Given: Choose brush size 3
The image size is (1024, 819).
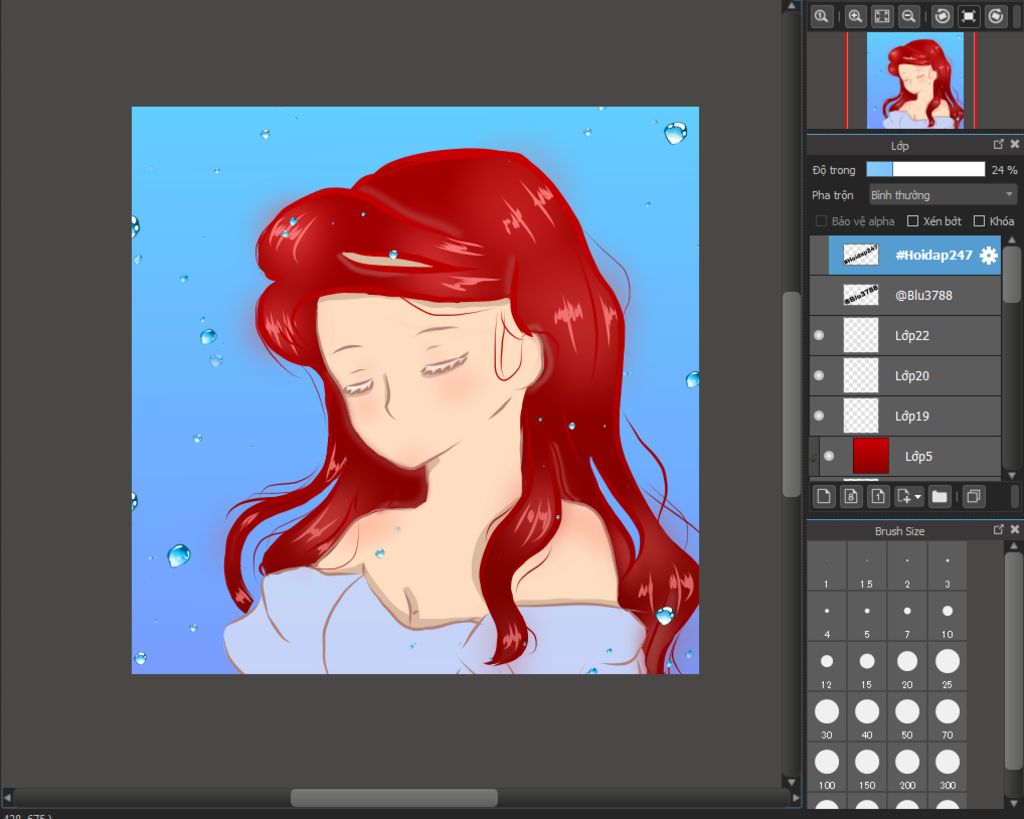Looking at the screenshot, I should coord(947,566).
